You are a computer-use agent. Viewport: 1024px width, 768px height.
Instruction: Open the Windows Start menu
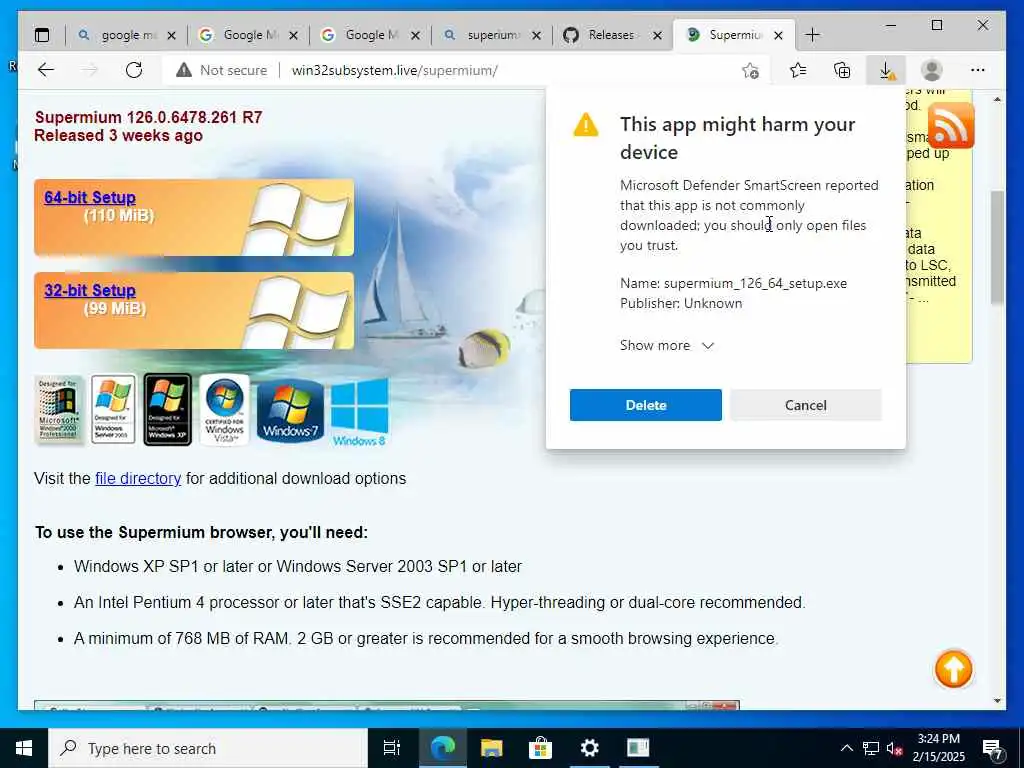coord(24,748)
